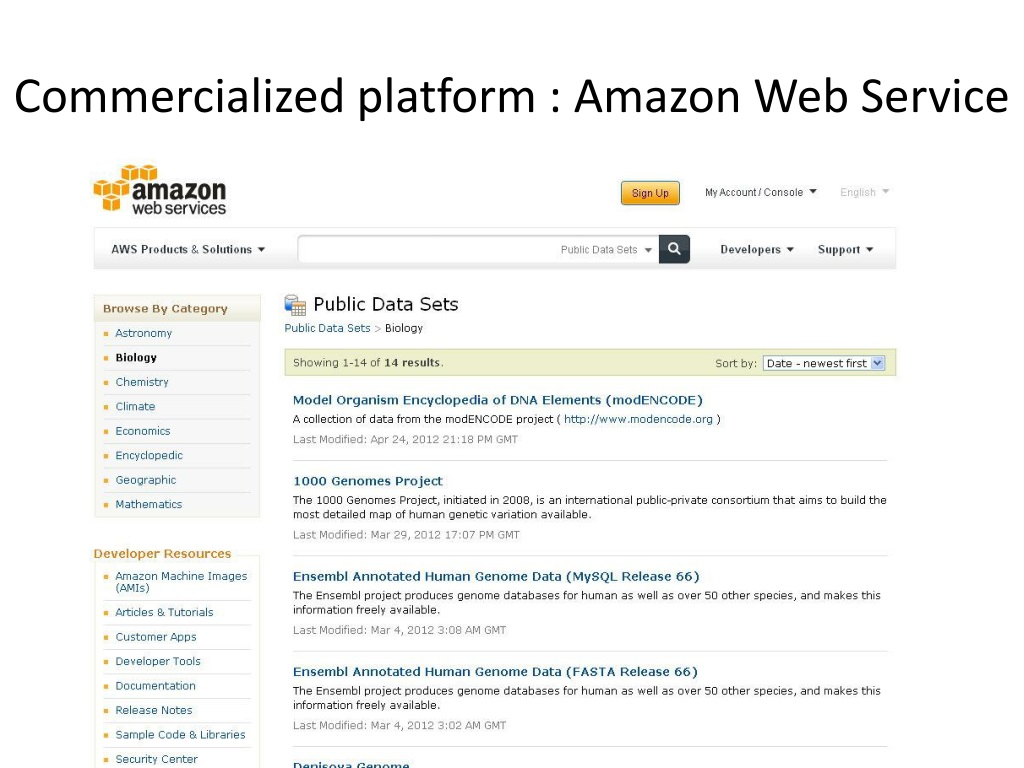Open the modENCODE data set title link
The height and width of the screenshot is (768, 1024).
(498, 400)
